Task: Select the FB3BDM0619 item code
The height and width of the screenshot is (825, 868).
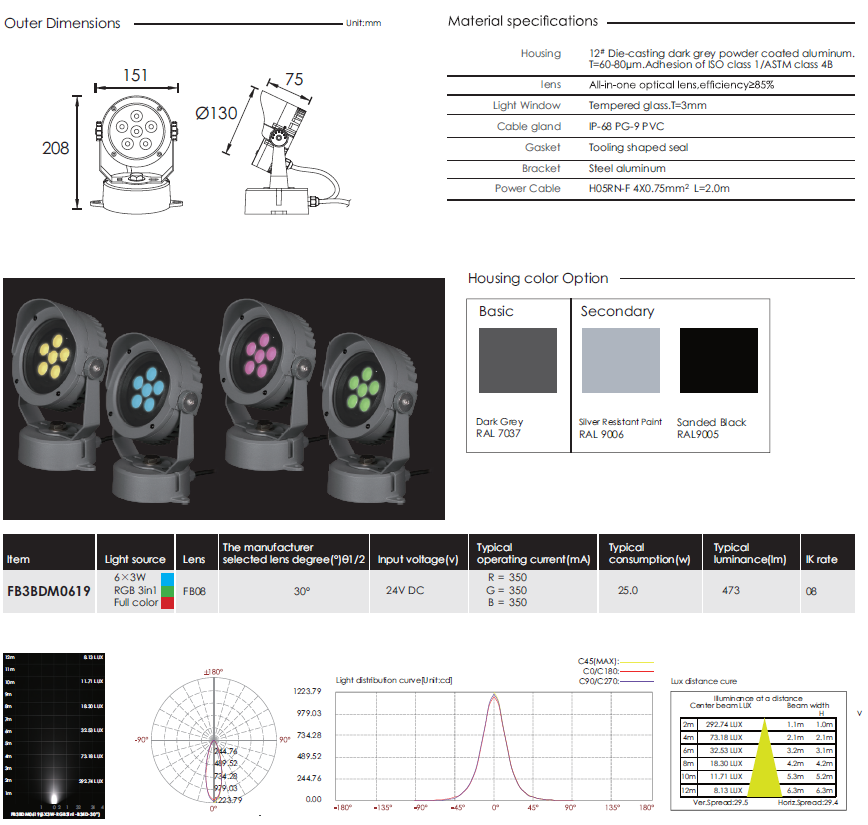Action: pyautogui.click(x=49, y=591)
